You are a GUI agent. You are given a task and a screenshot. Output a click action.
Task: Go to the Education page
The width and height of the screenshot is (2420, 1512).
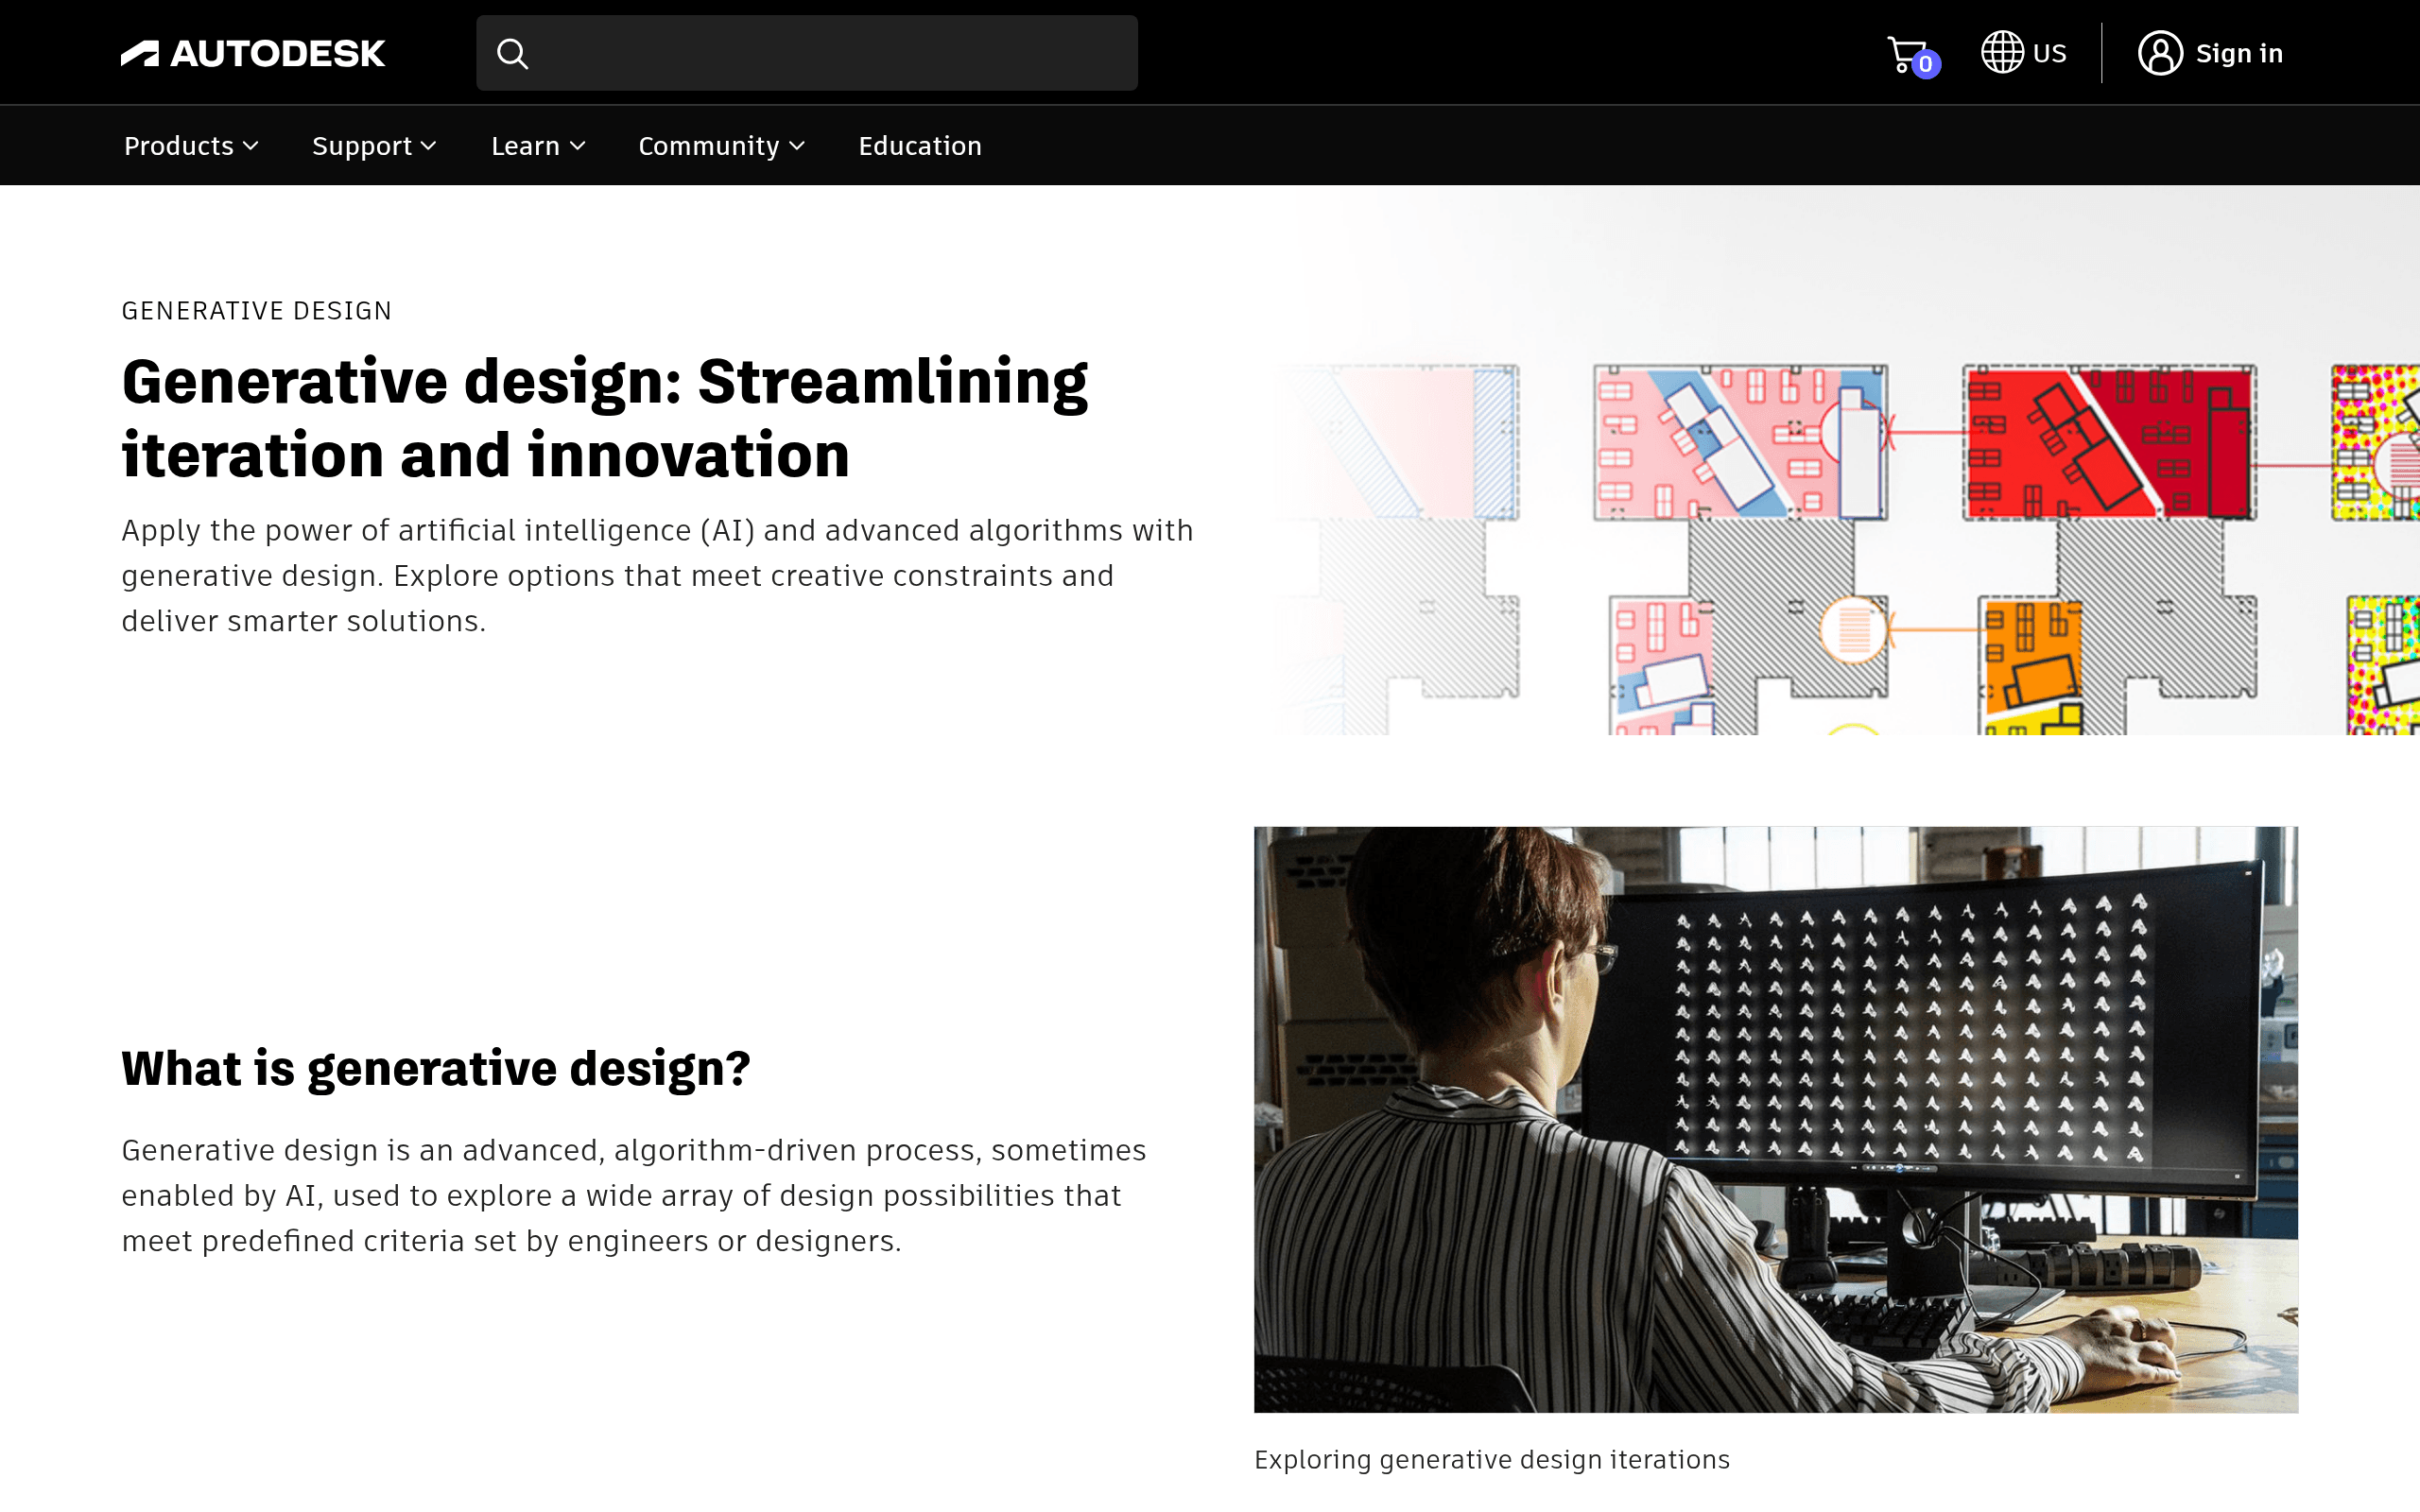coord(919,146)
